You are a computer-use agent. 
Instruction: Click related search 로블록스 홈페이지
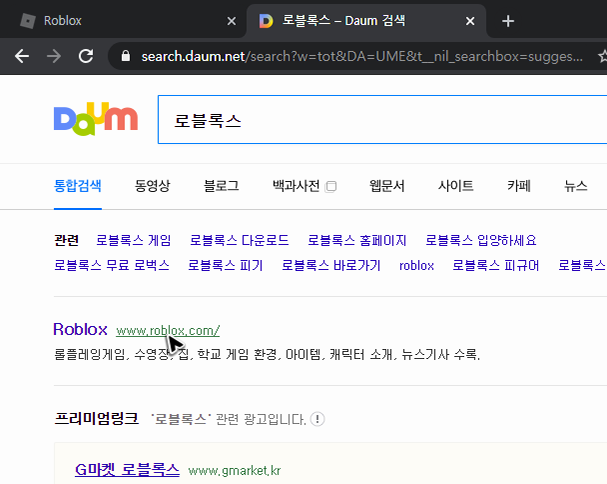tap(357, 240)
